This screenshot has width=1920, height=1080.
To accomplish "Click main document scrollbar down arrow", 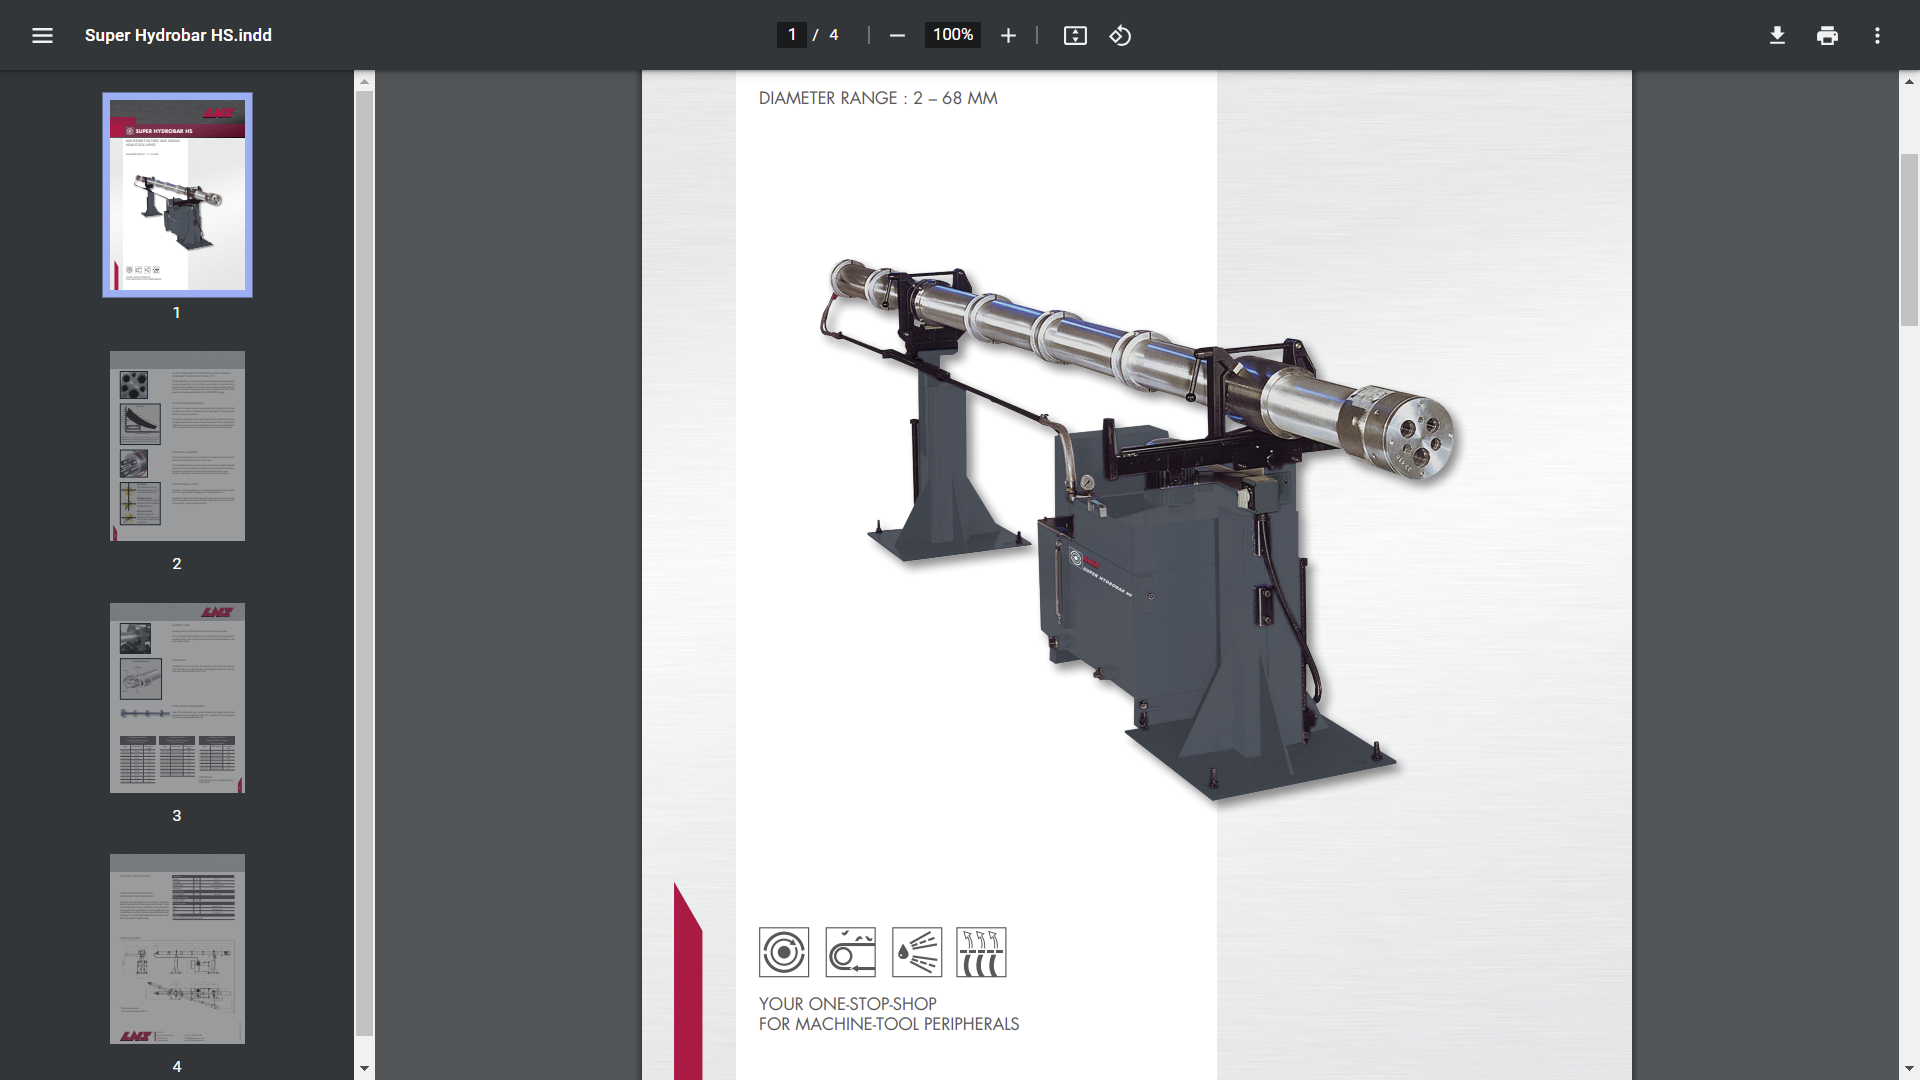I will tap(1909, 1068).
